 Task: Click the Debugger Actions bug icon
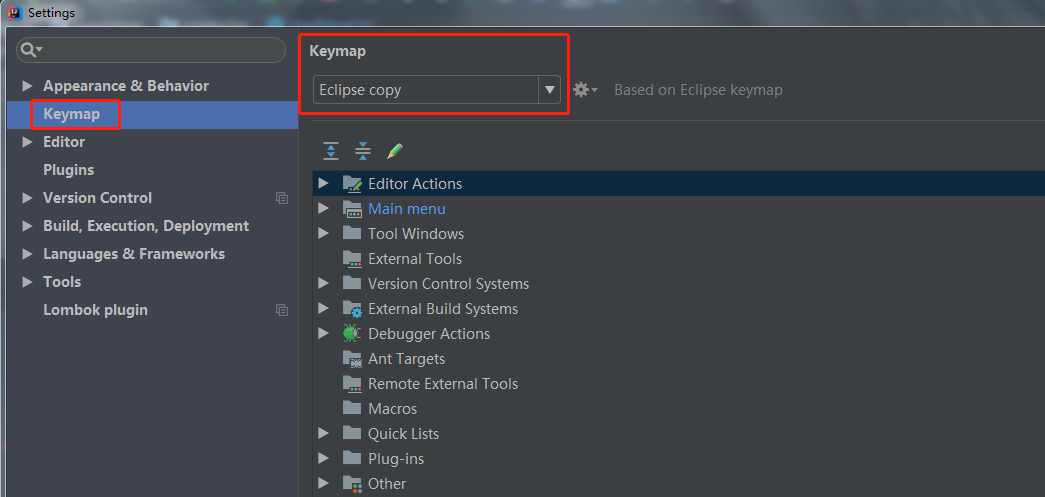pos(352,334)
